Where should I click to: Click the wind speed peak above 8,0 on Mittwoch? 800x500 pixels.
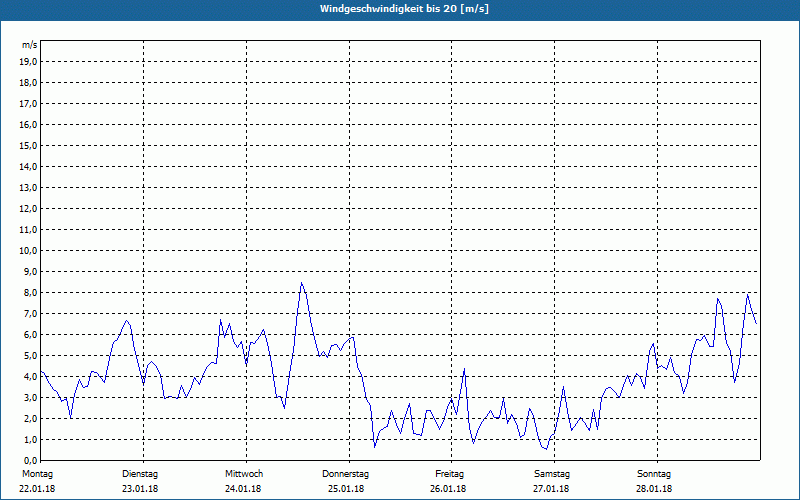(302, 283)
